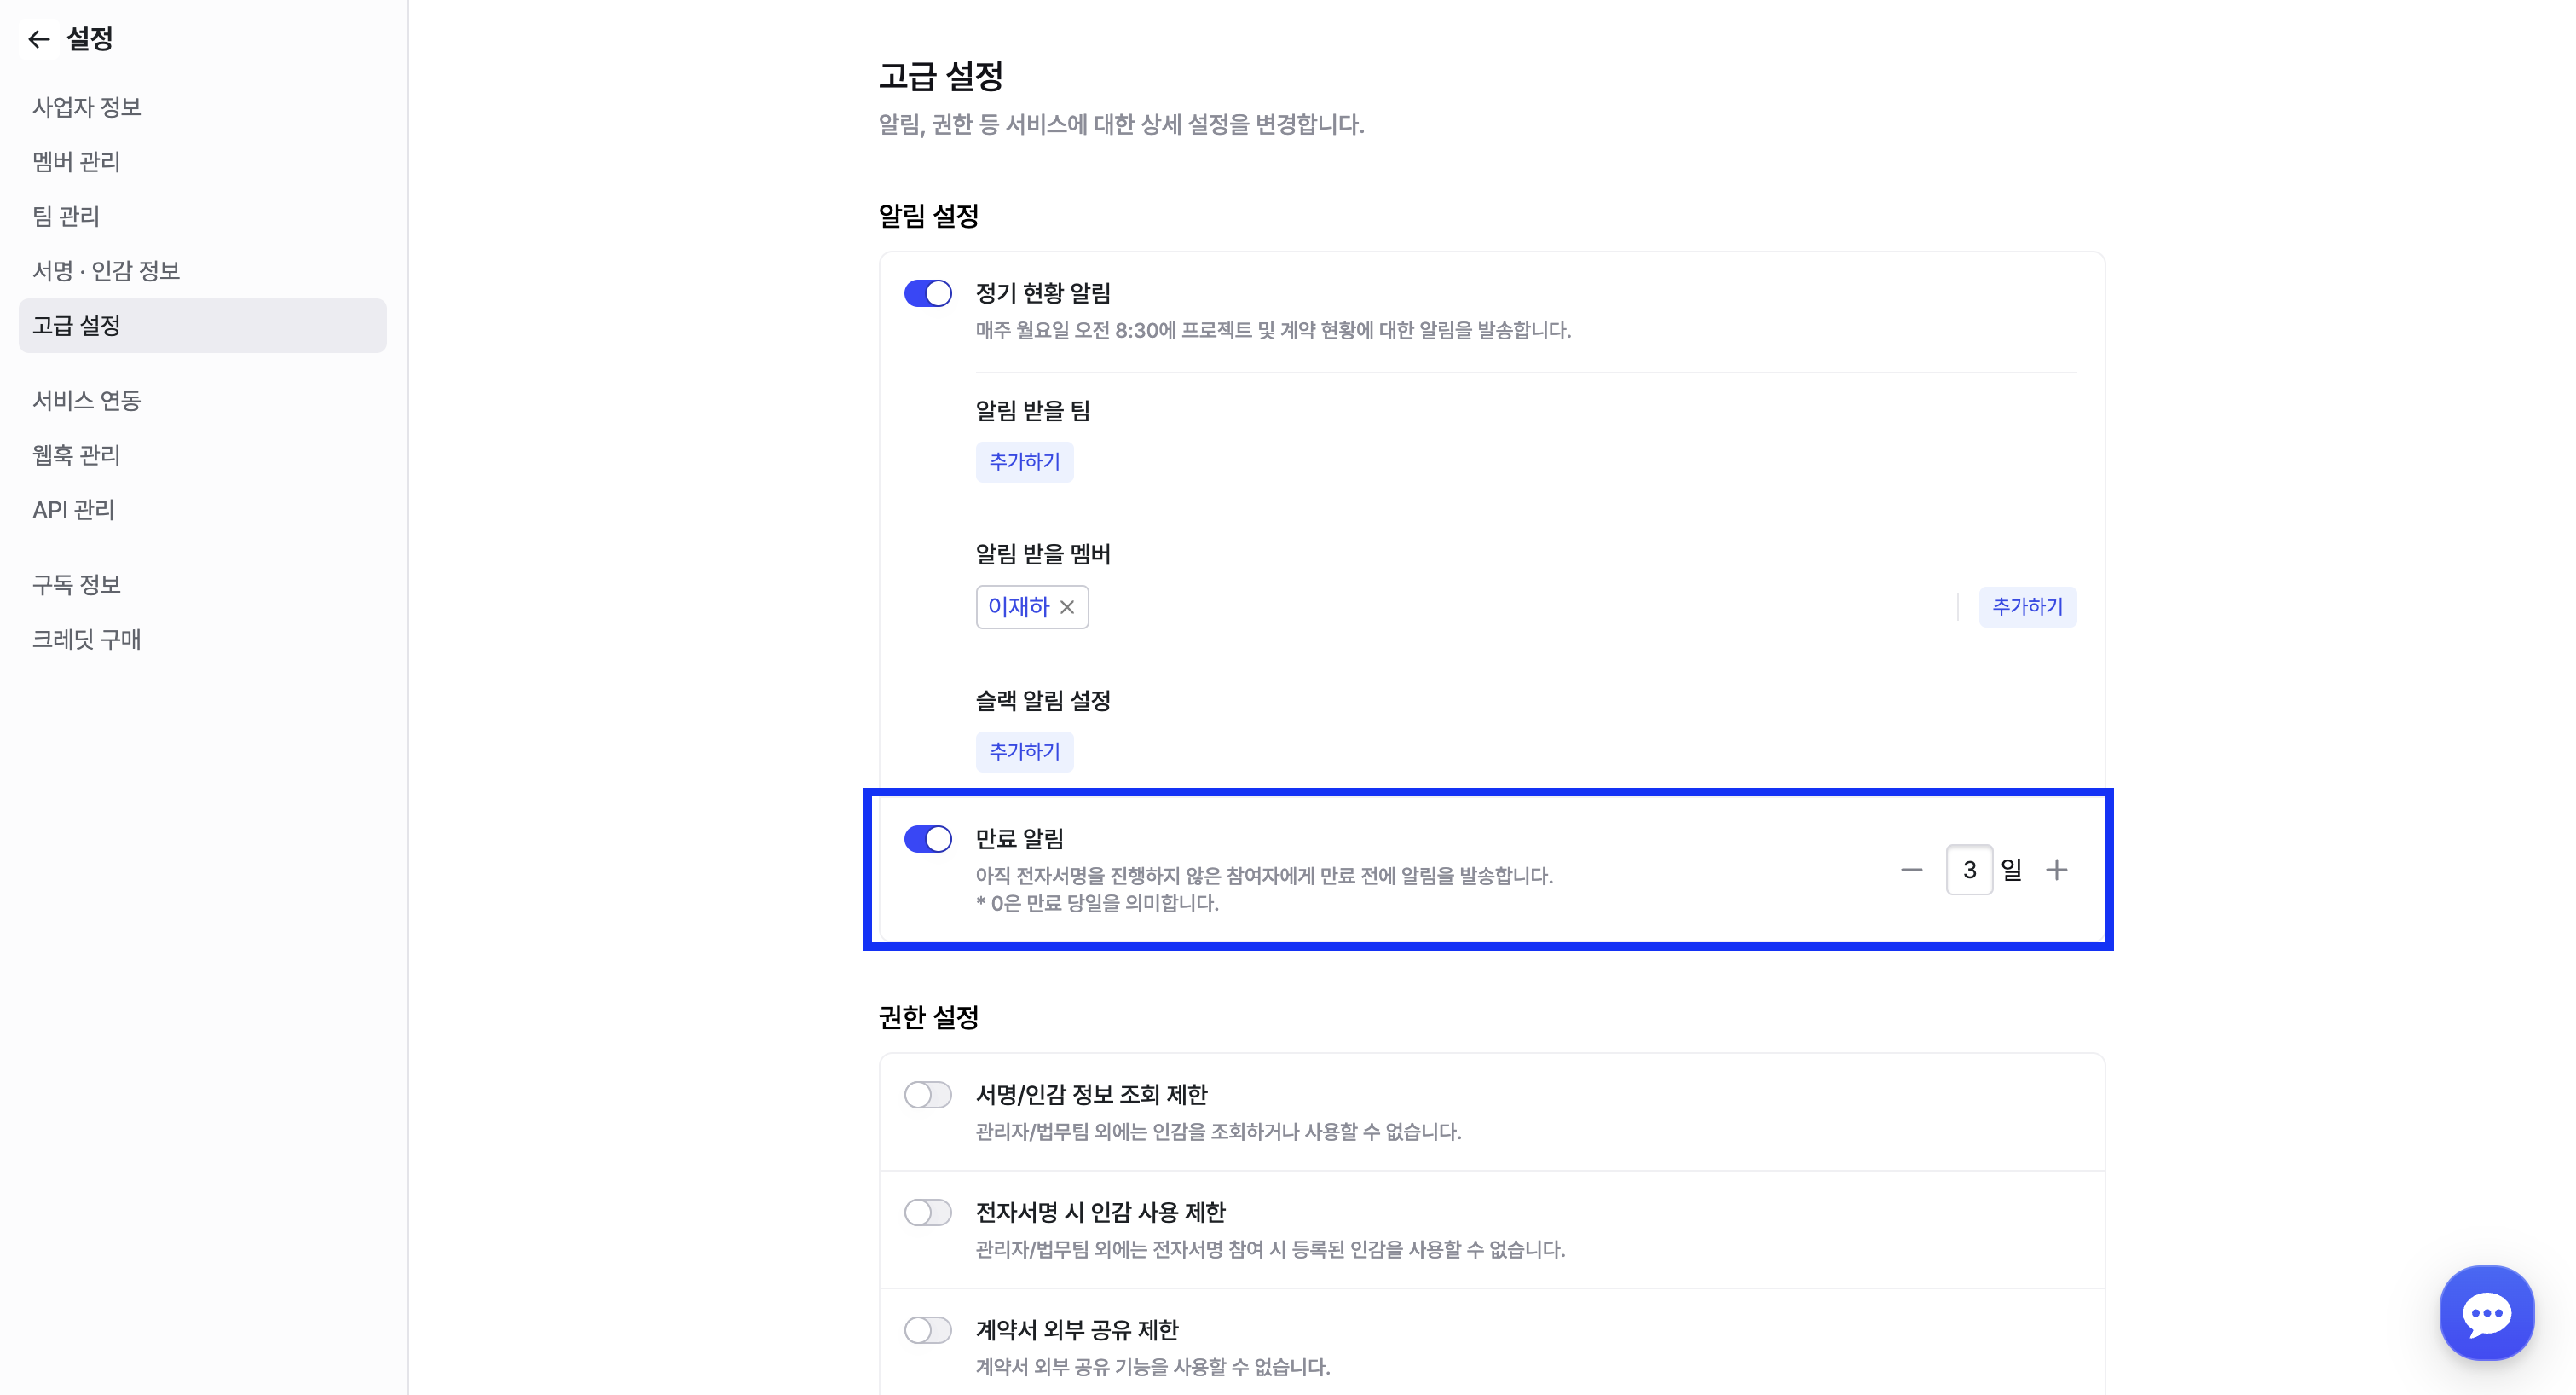
Task: Enable 서명/인감 정보 조회 제한 toggle
Action: tap(927, 1095)
